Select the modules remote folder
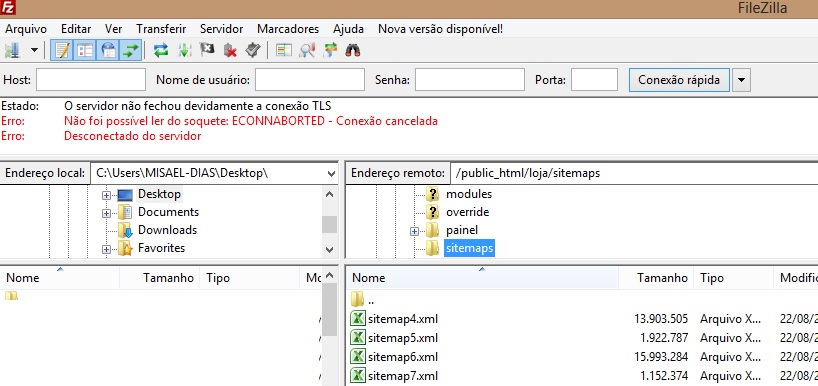Screen dimensions: 818x386 tap(468, 194)
